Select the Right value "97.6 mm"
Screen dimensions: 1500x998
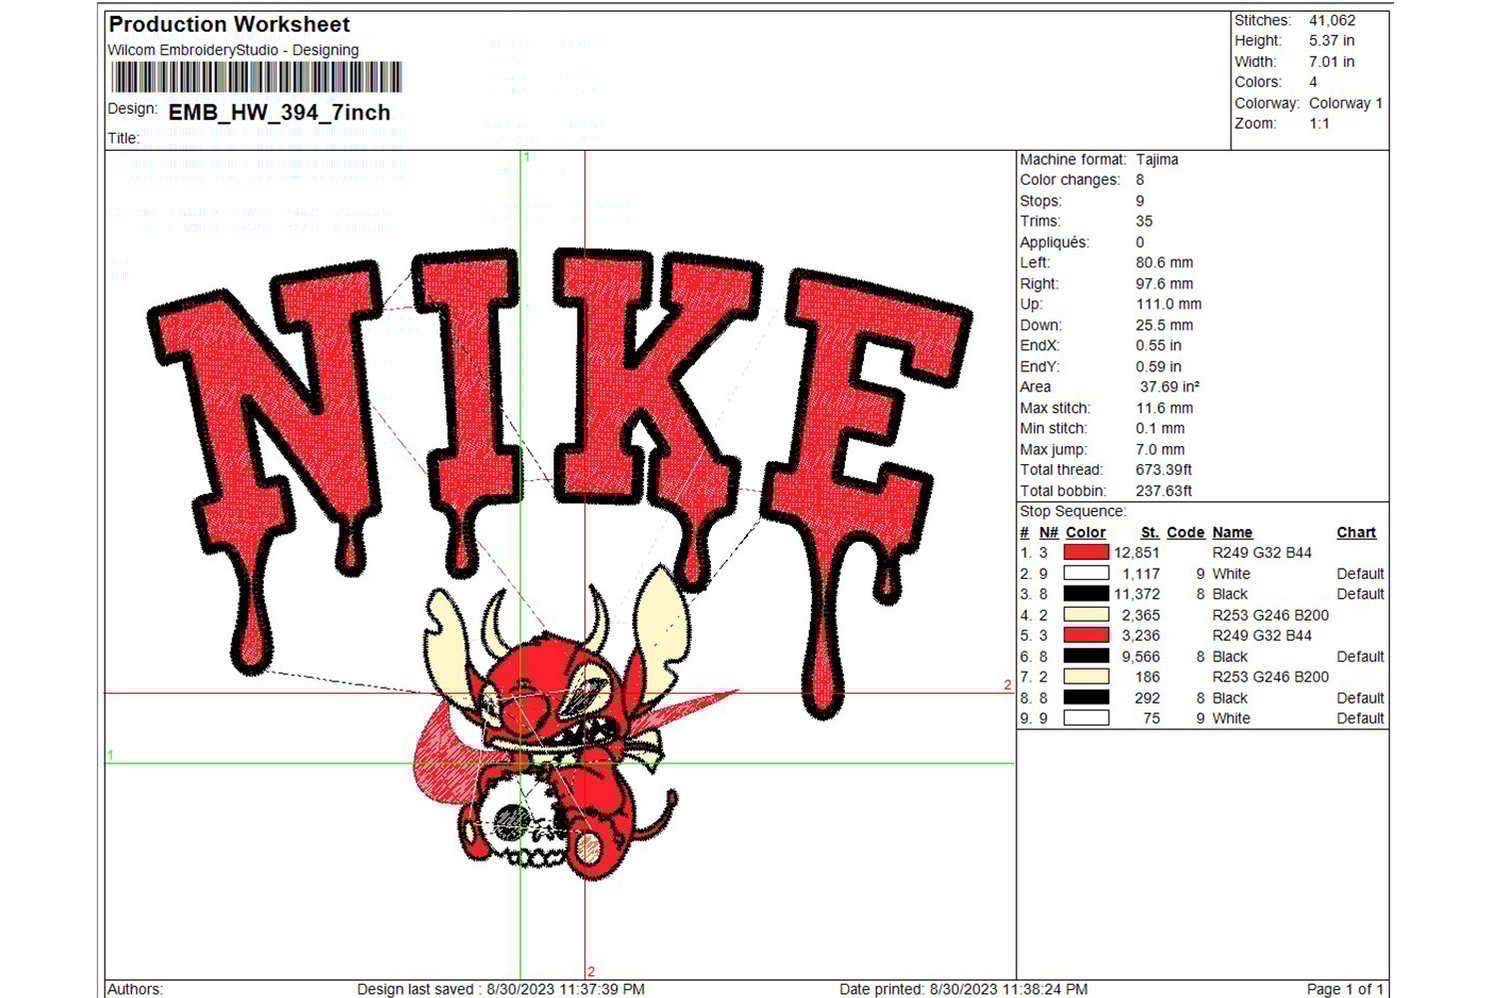1164,284
